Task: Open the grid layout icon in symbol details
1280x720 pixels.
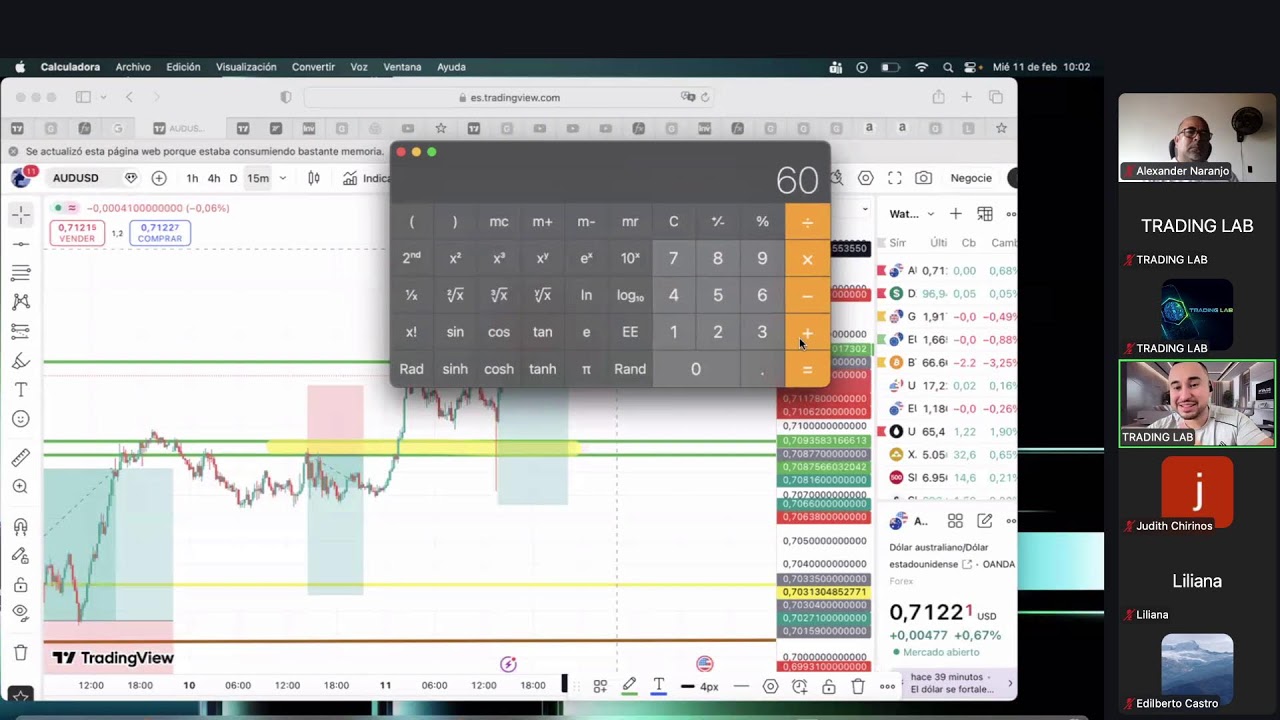Action: click(955, 521)
